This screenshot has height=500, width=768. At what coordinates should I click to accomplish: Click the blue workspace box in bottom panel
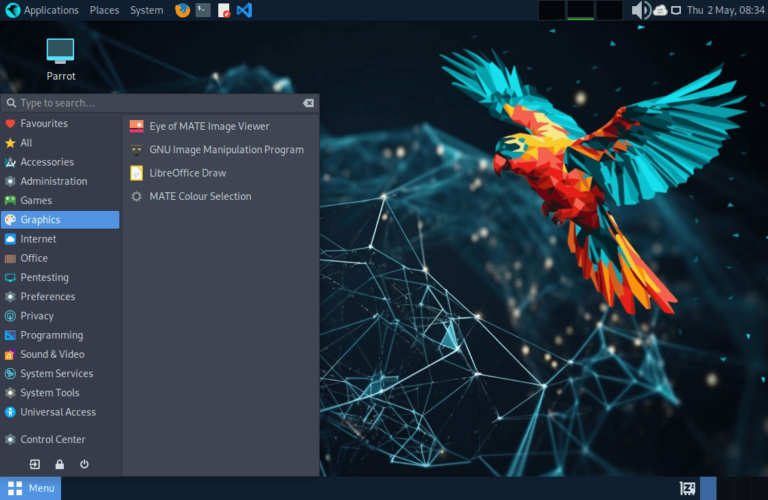[708, 488]
